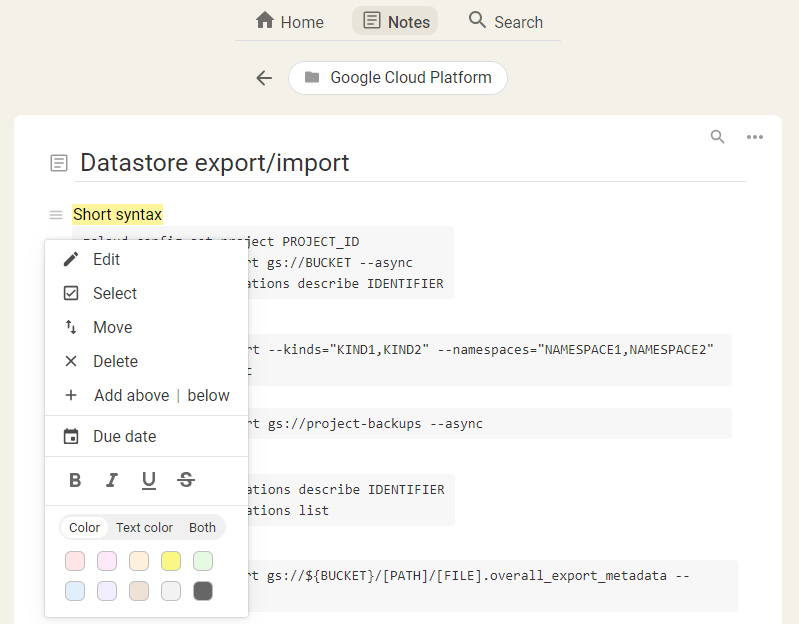This screenshot has width=799, height=624.
Task: Apply bold formatting icon
Action: (75, 480)
